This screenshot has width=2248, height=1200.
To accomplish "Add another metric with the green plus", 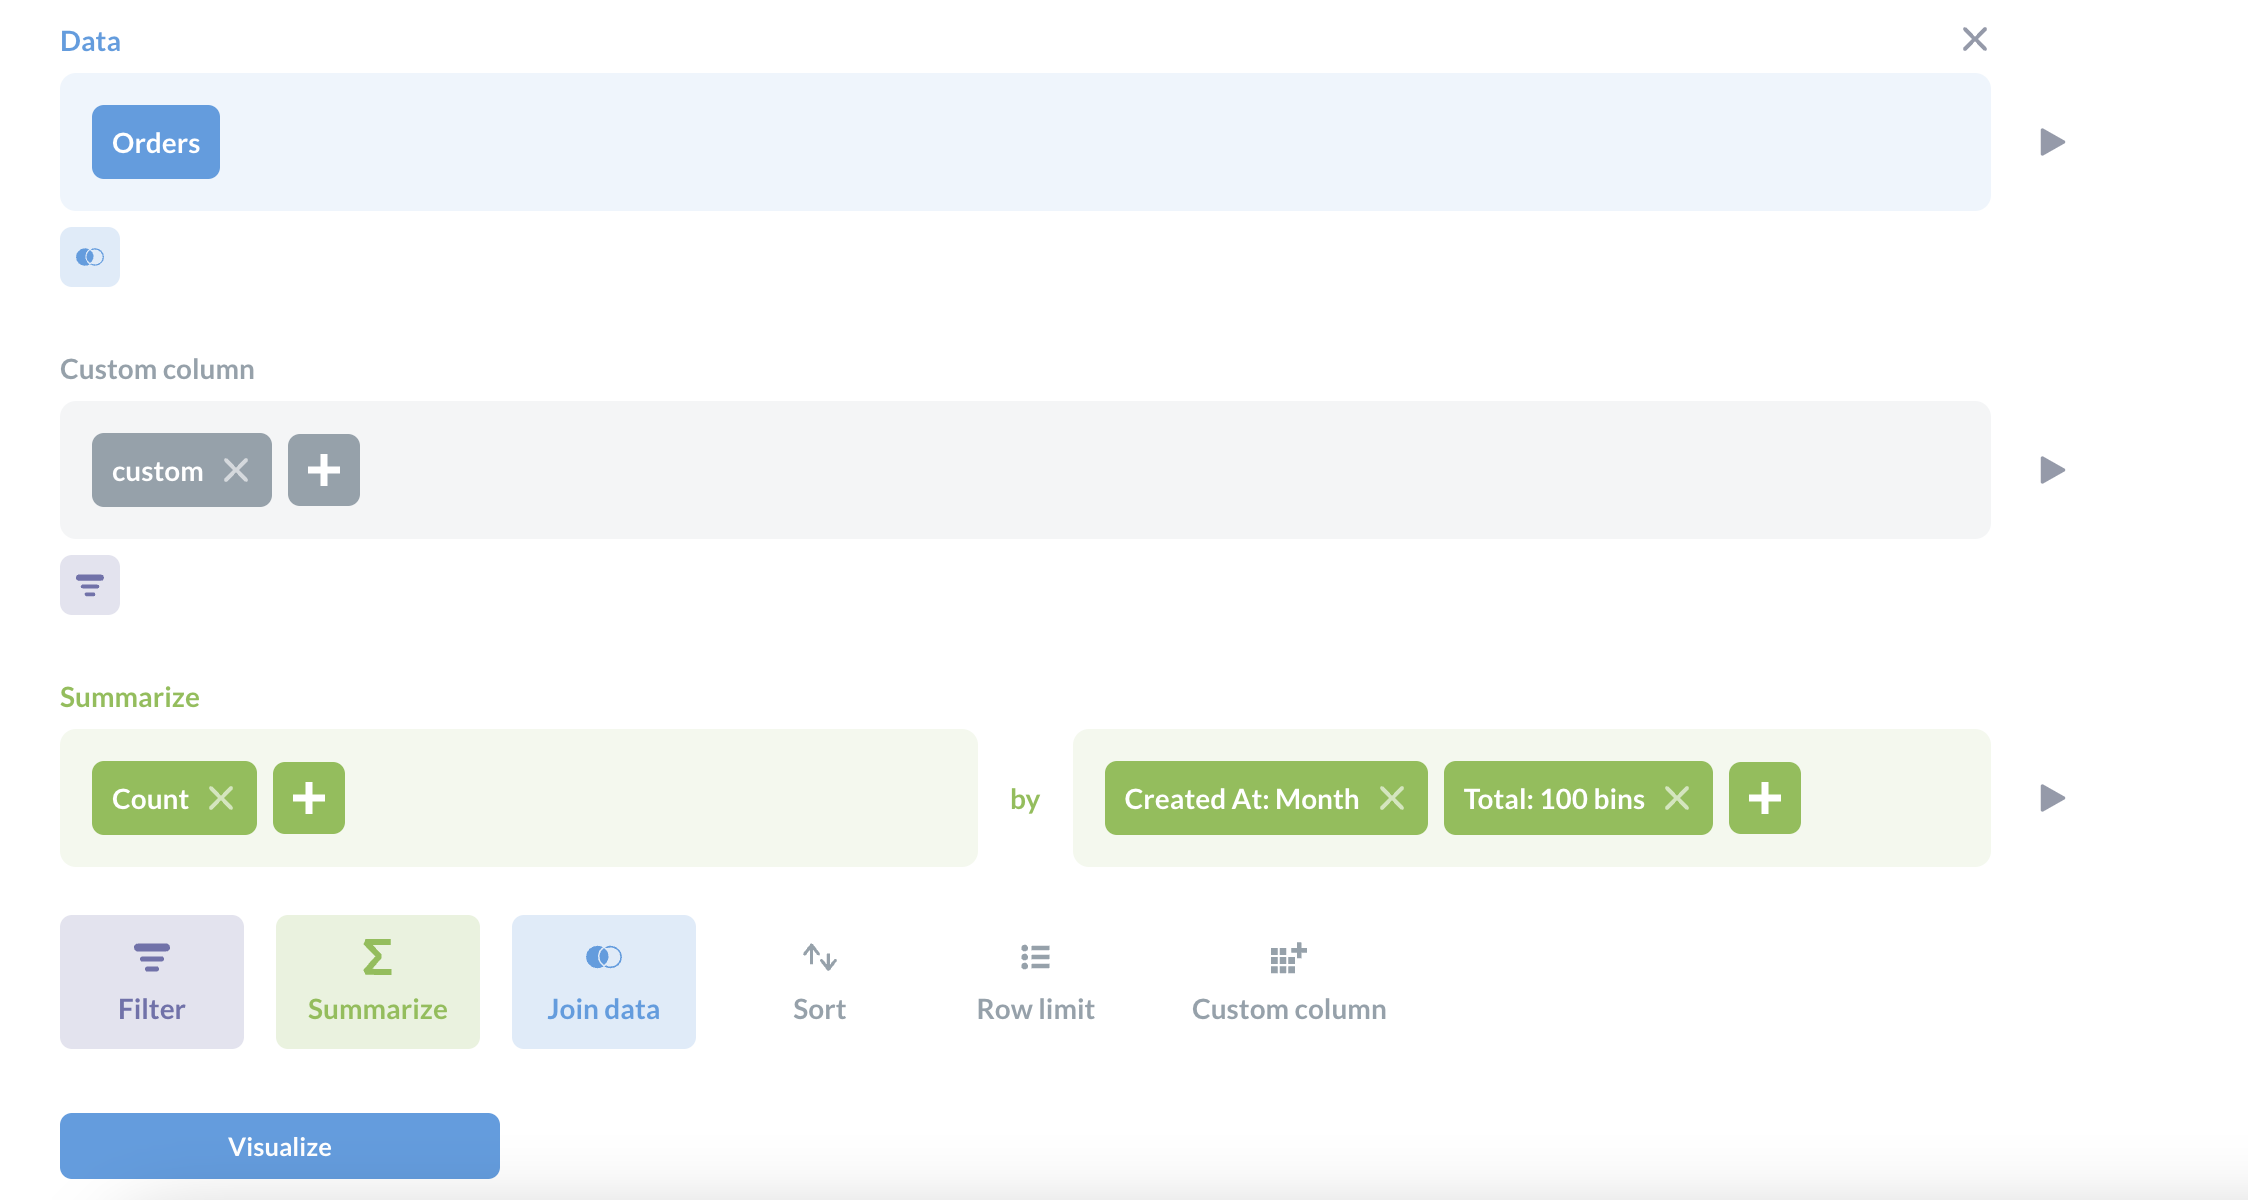I will coord(308,797).
